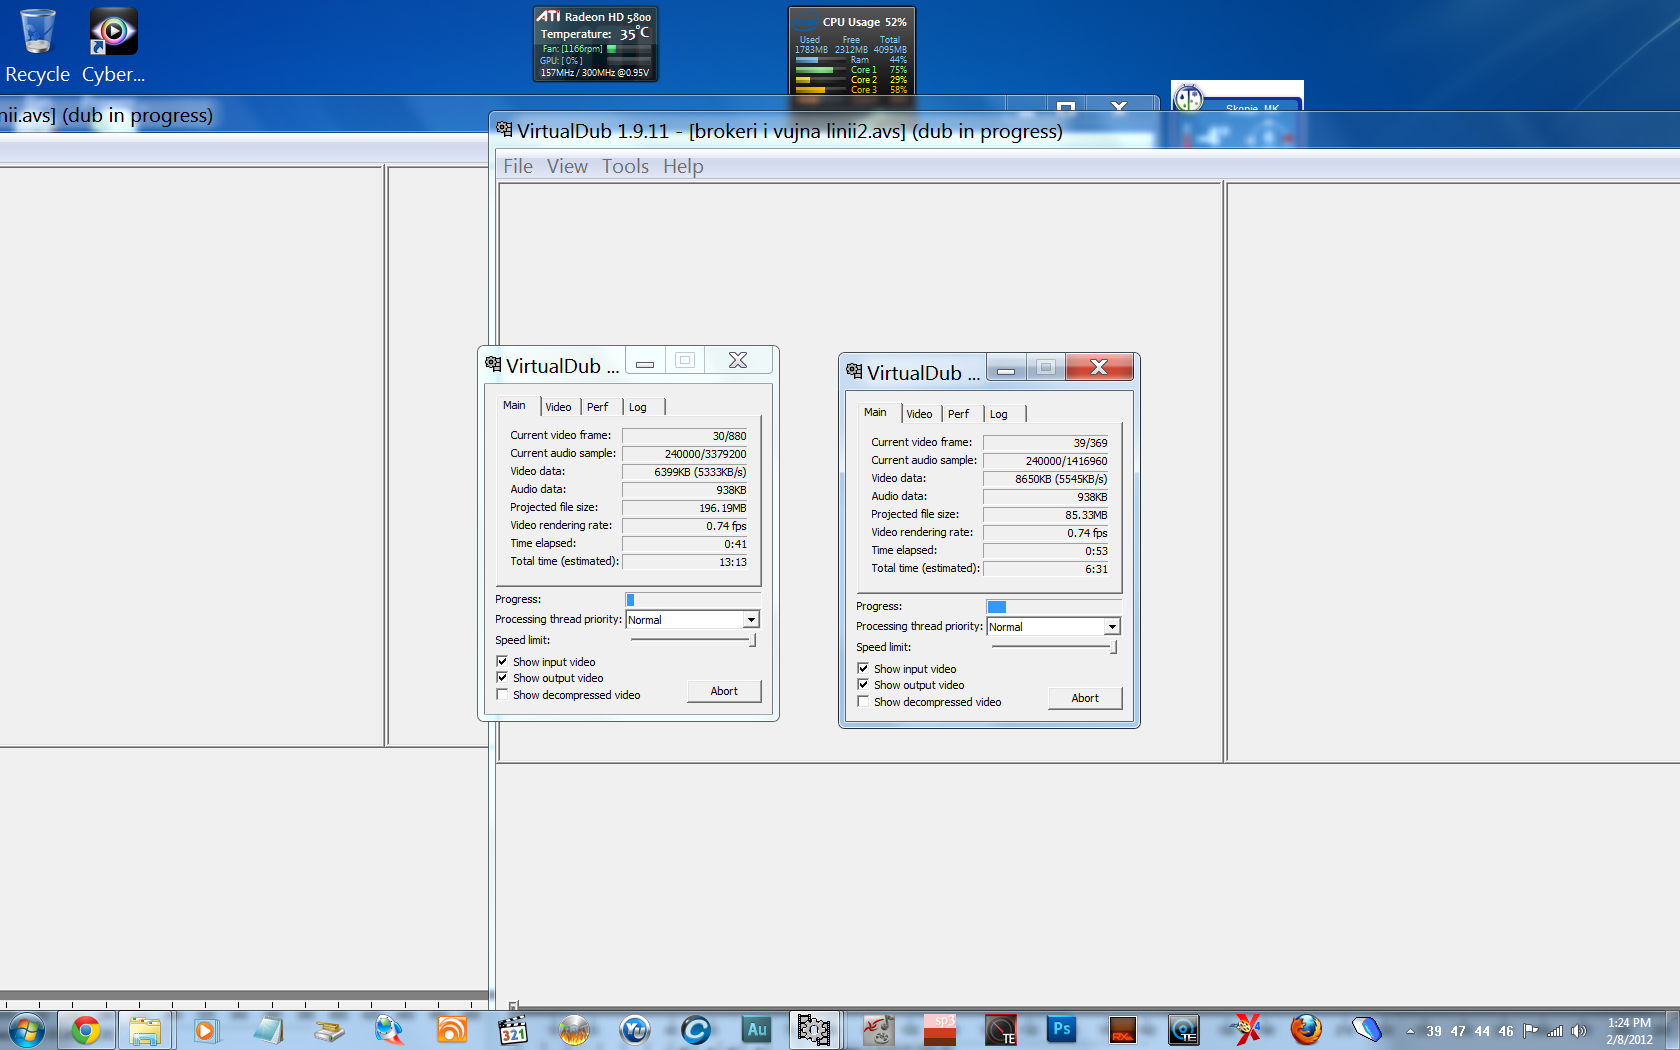Click the sp3 taskbar icon
This screenshot has width=1680, height=1050.
pos(940,1029)
